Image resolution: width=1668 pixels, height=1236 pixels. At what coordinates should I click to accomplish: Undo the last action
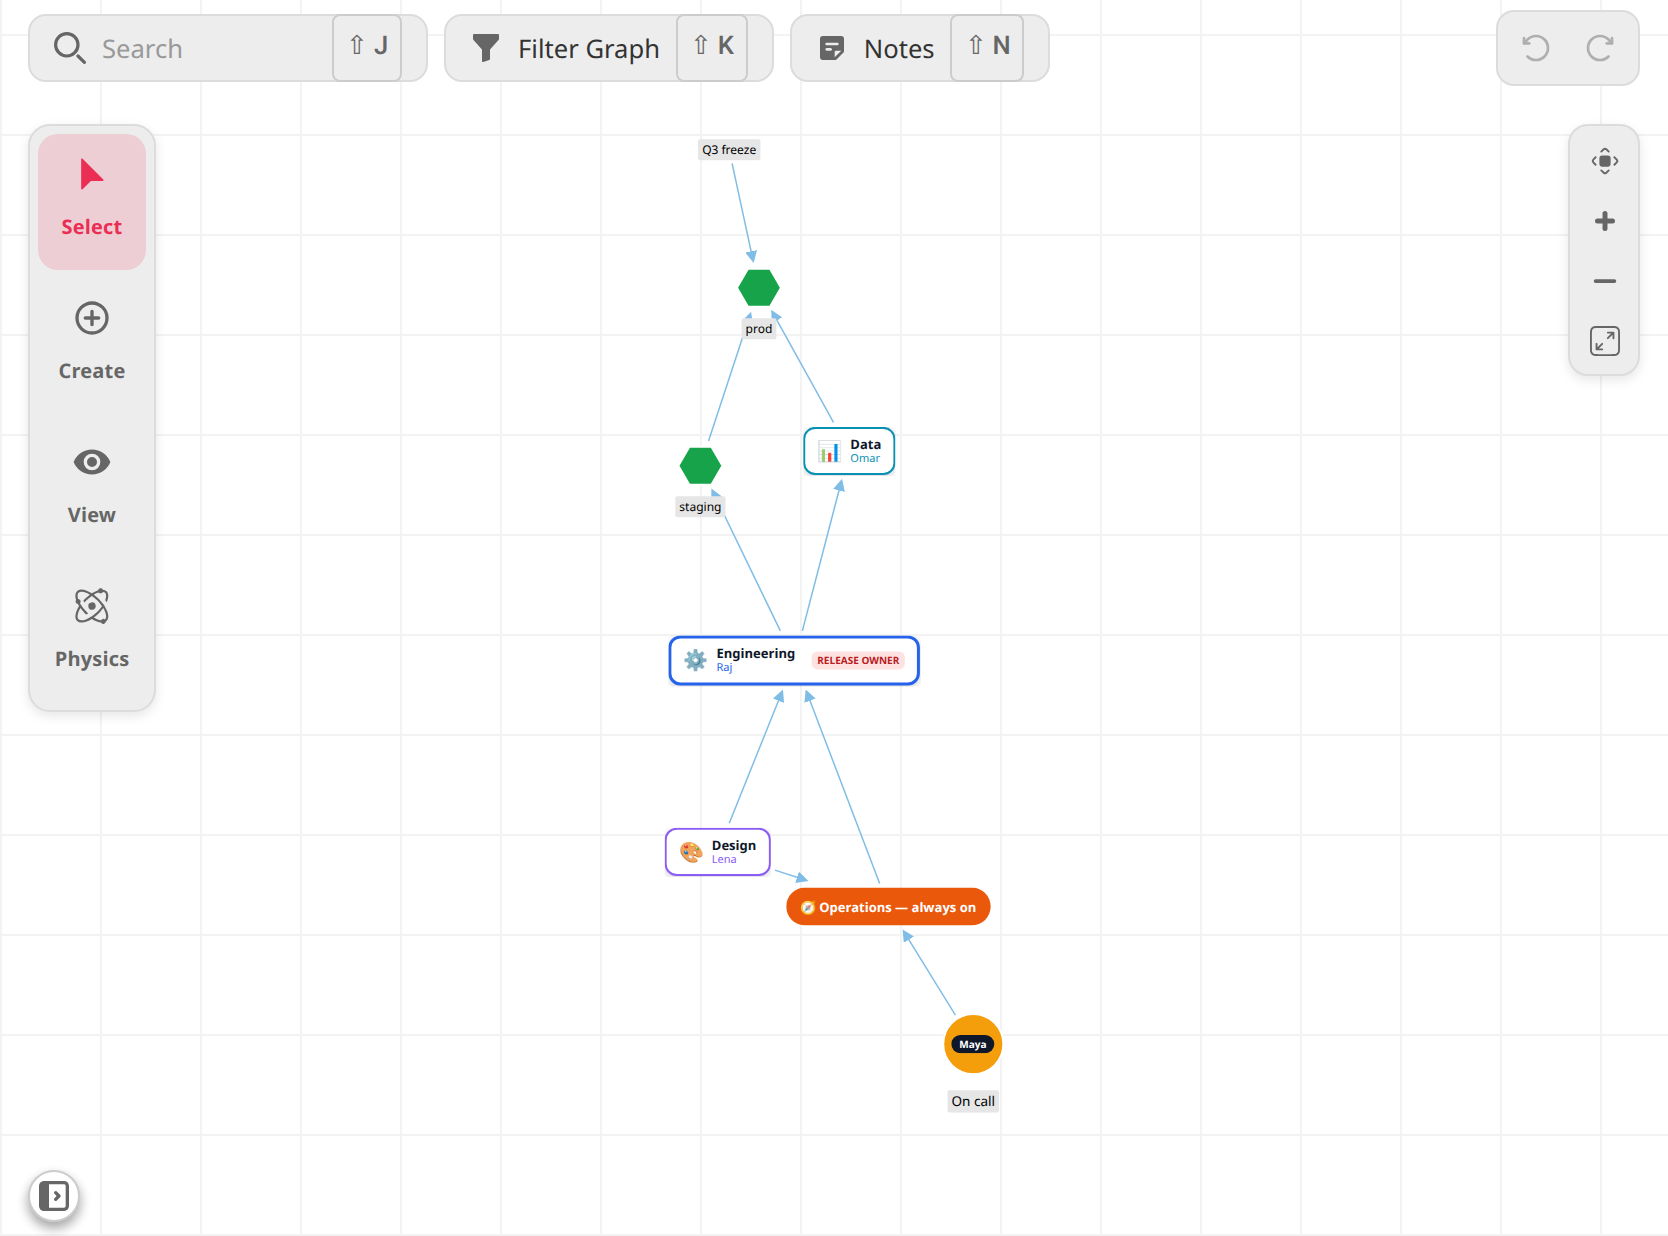click(1535, 48)
